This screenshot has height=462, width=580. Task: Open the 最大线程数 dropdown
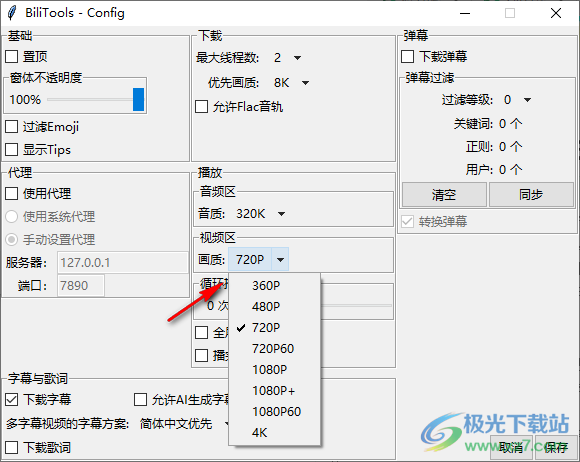point(297,58)
